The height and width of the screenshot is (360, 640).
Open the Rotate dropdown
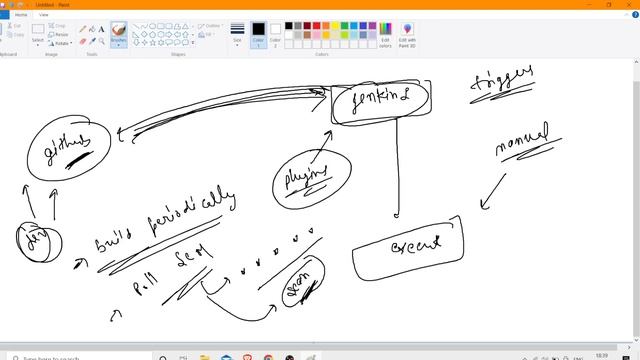(x=60, y=43)
